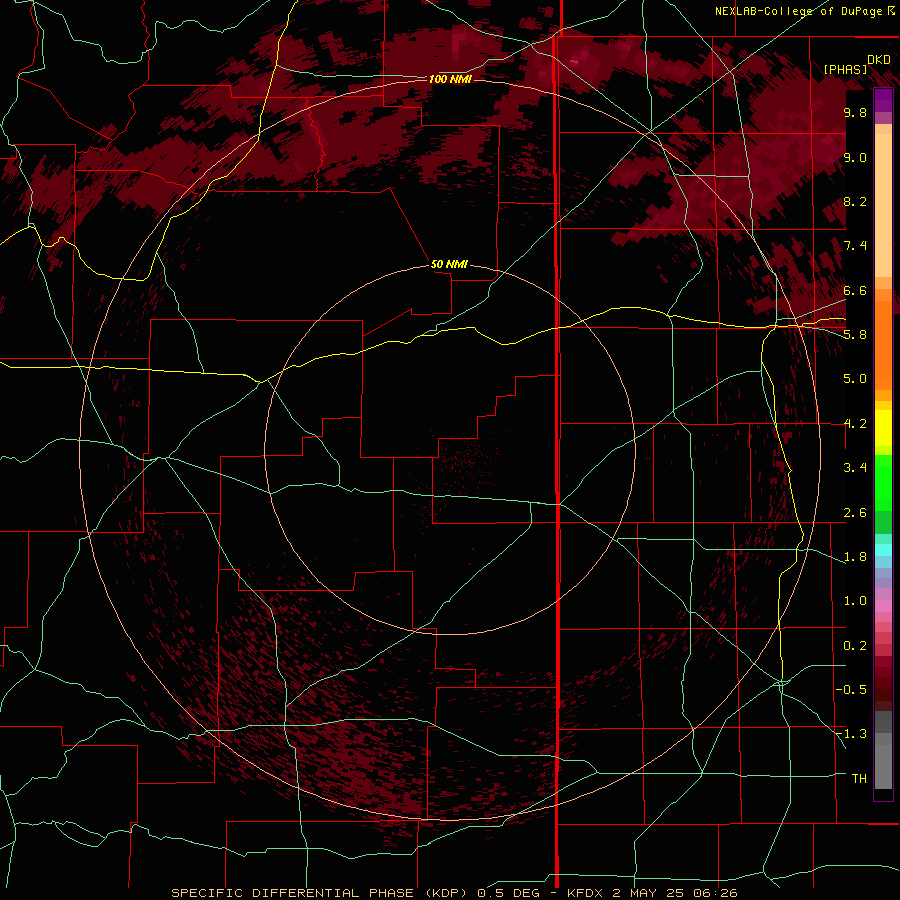Click the -1.3 legend value
This screenshot has height=900, width=900.
pos(852,734)
